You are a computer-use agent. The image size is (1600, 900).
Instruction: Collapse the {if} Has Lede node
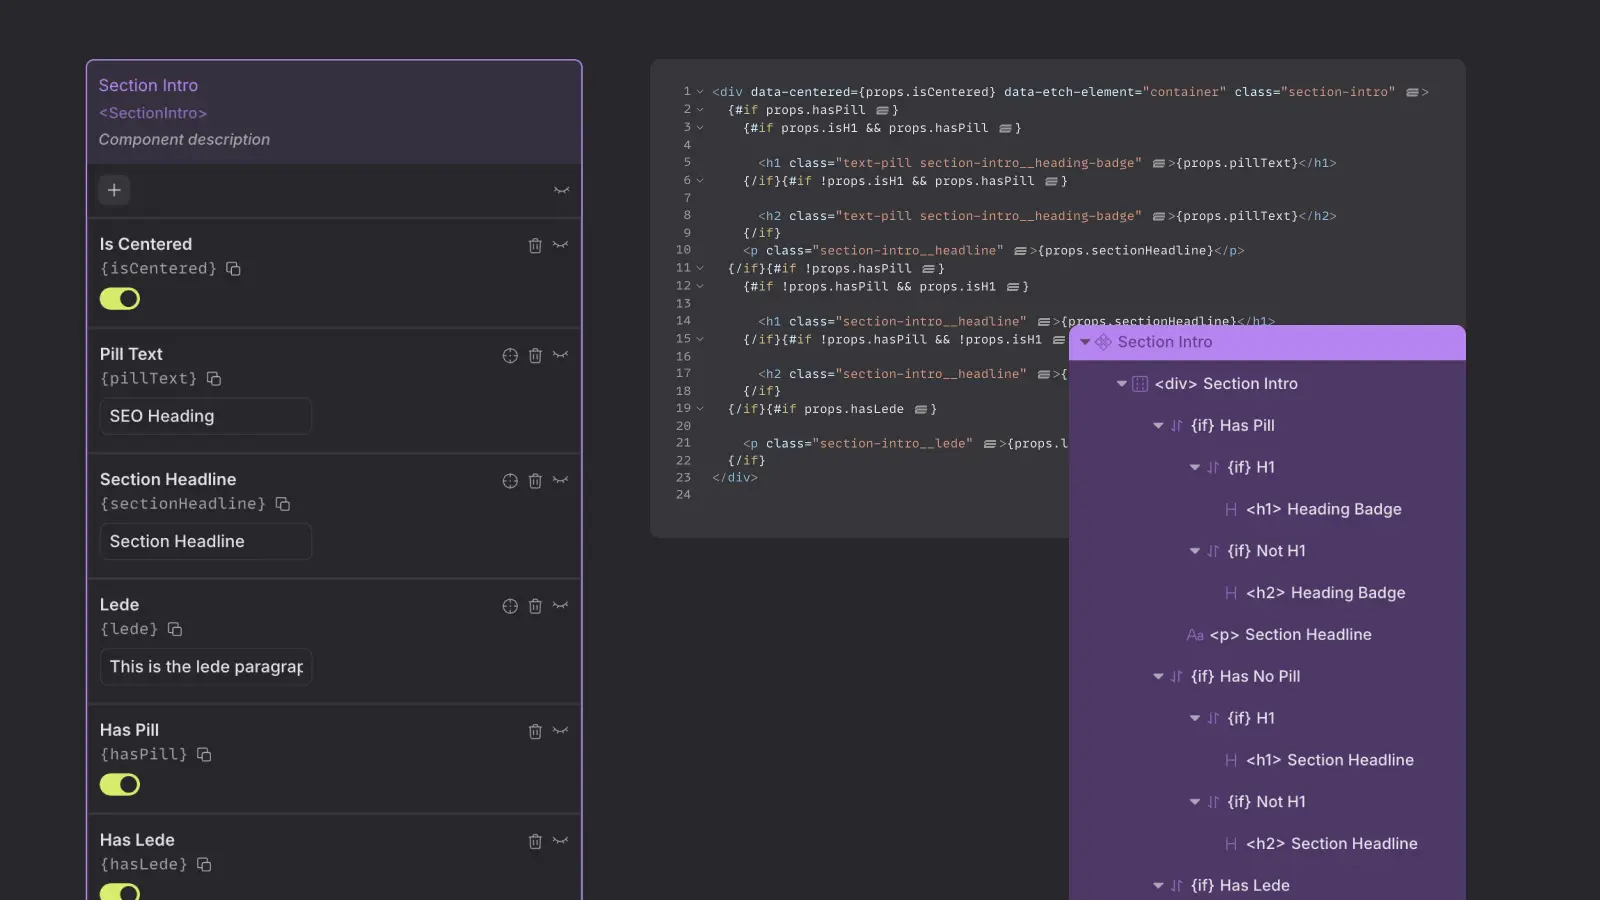(1158, 886)
